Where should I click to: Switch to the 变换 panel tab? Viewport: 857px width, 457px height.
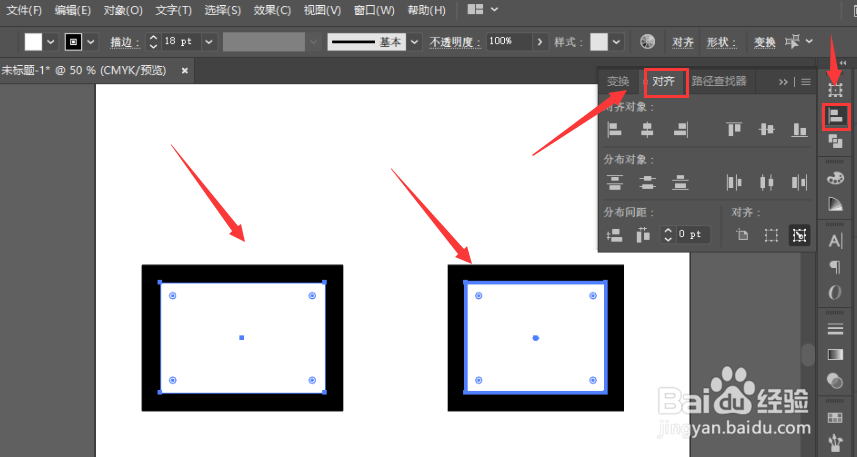coord(618,81)
